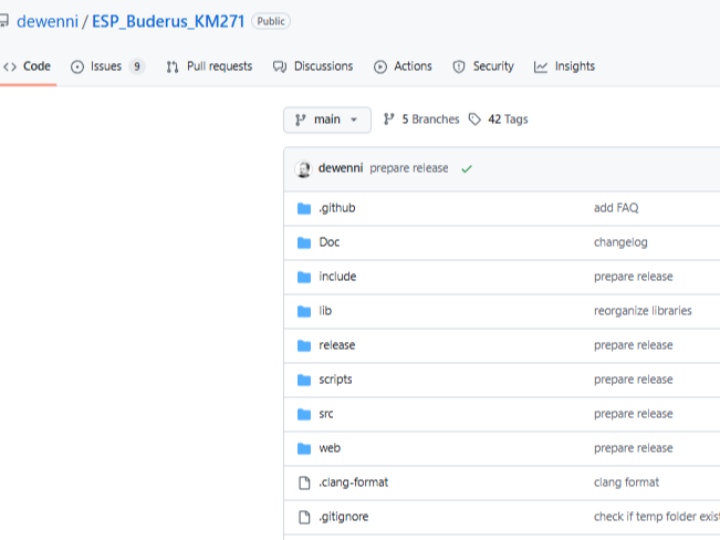
Task: Open the 'prepare release' latest commit message
Action: [409, 169]
